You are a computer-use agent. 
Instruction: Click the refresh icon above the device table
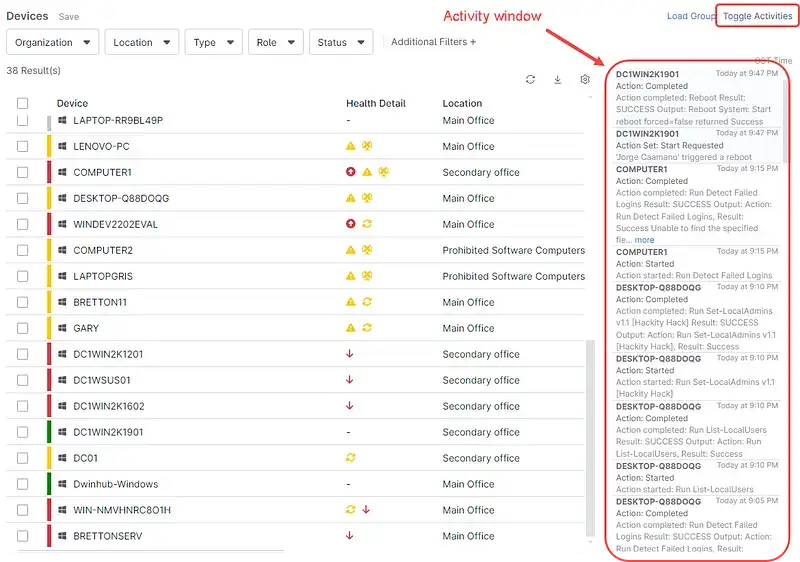[530, 80]
